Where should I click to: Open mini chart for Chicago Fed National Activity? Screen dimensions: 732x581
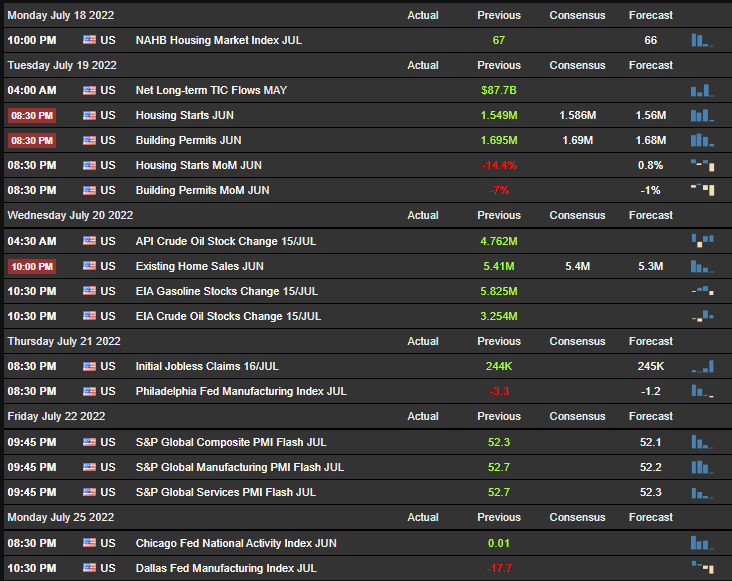point(702,543)
